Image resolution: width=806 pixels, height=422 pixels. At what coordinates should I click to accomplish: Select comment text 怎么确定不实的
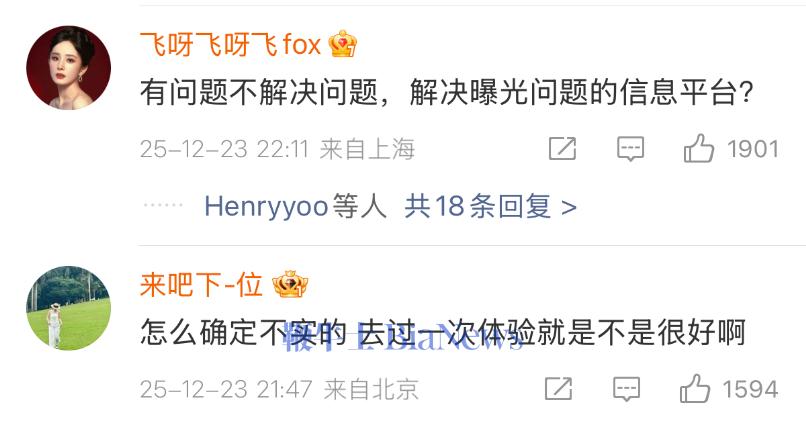[x=243, y=332]
